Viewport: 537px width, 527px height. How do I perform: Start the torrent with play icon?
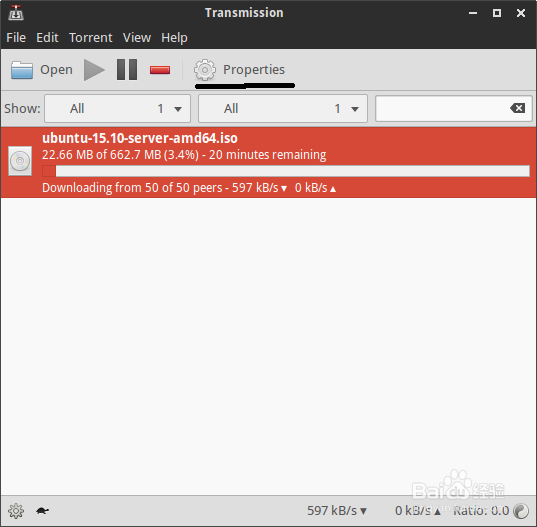[94, 70]
